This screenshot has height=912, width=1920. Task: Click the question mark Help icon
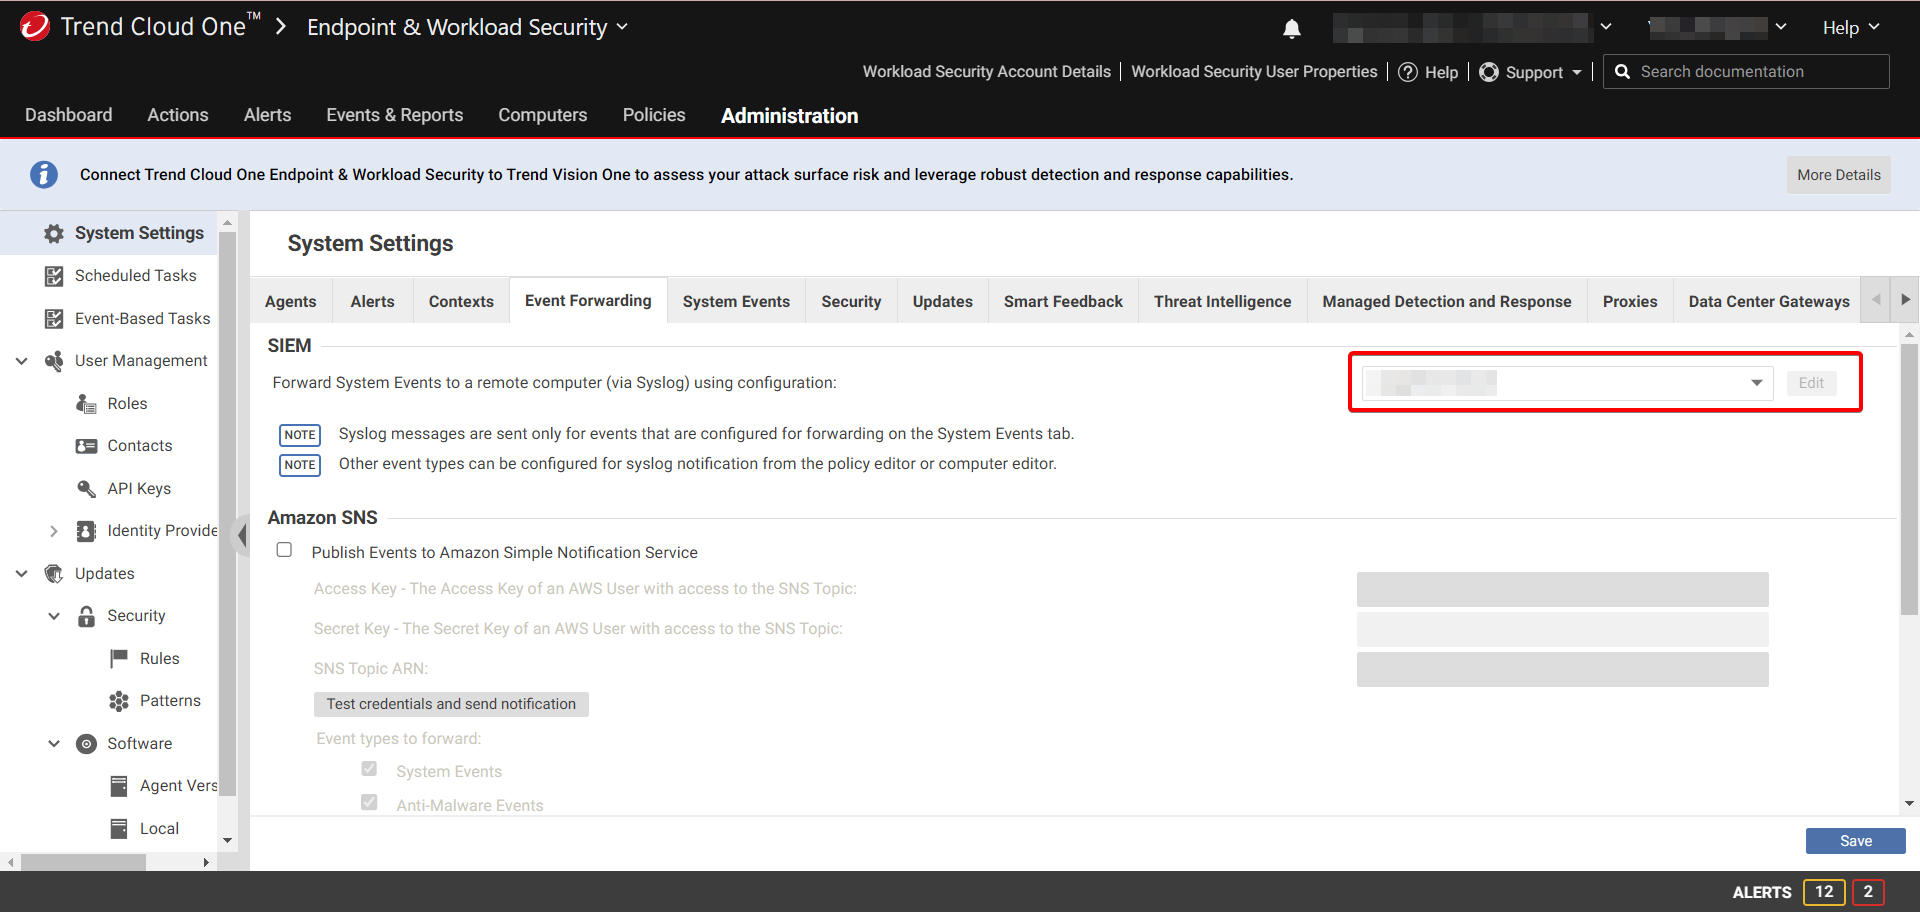1408,72
